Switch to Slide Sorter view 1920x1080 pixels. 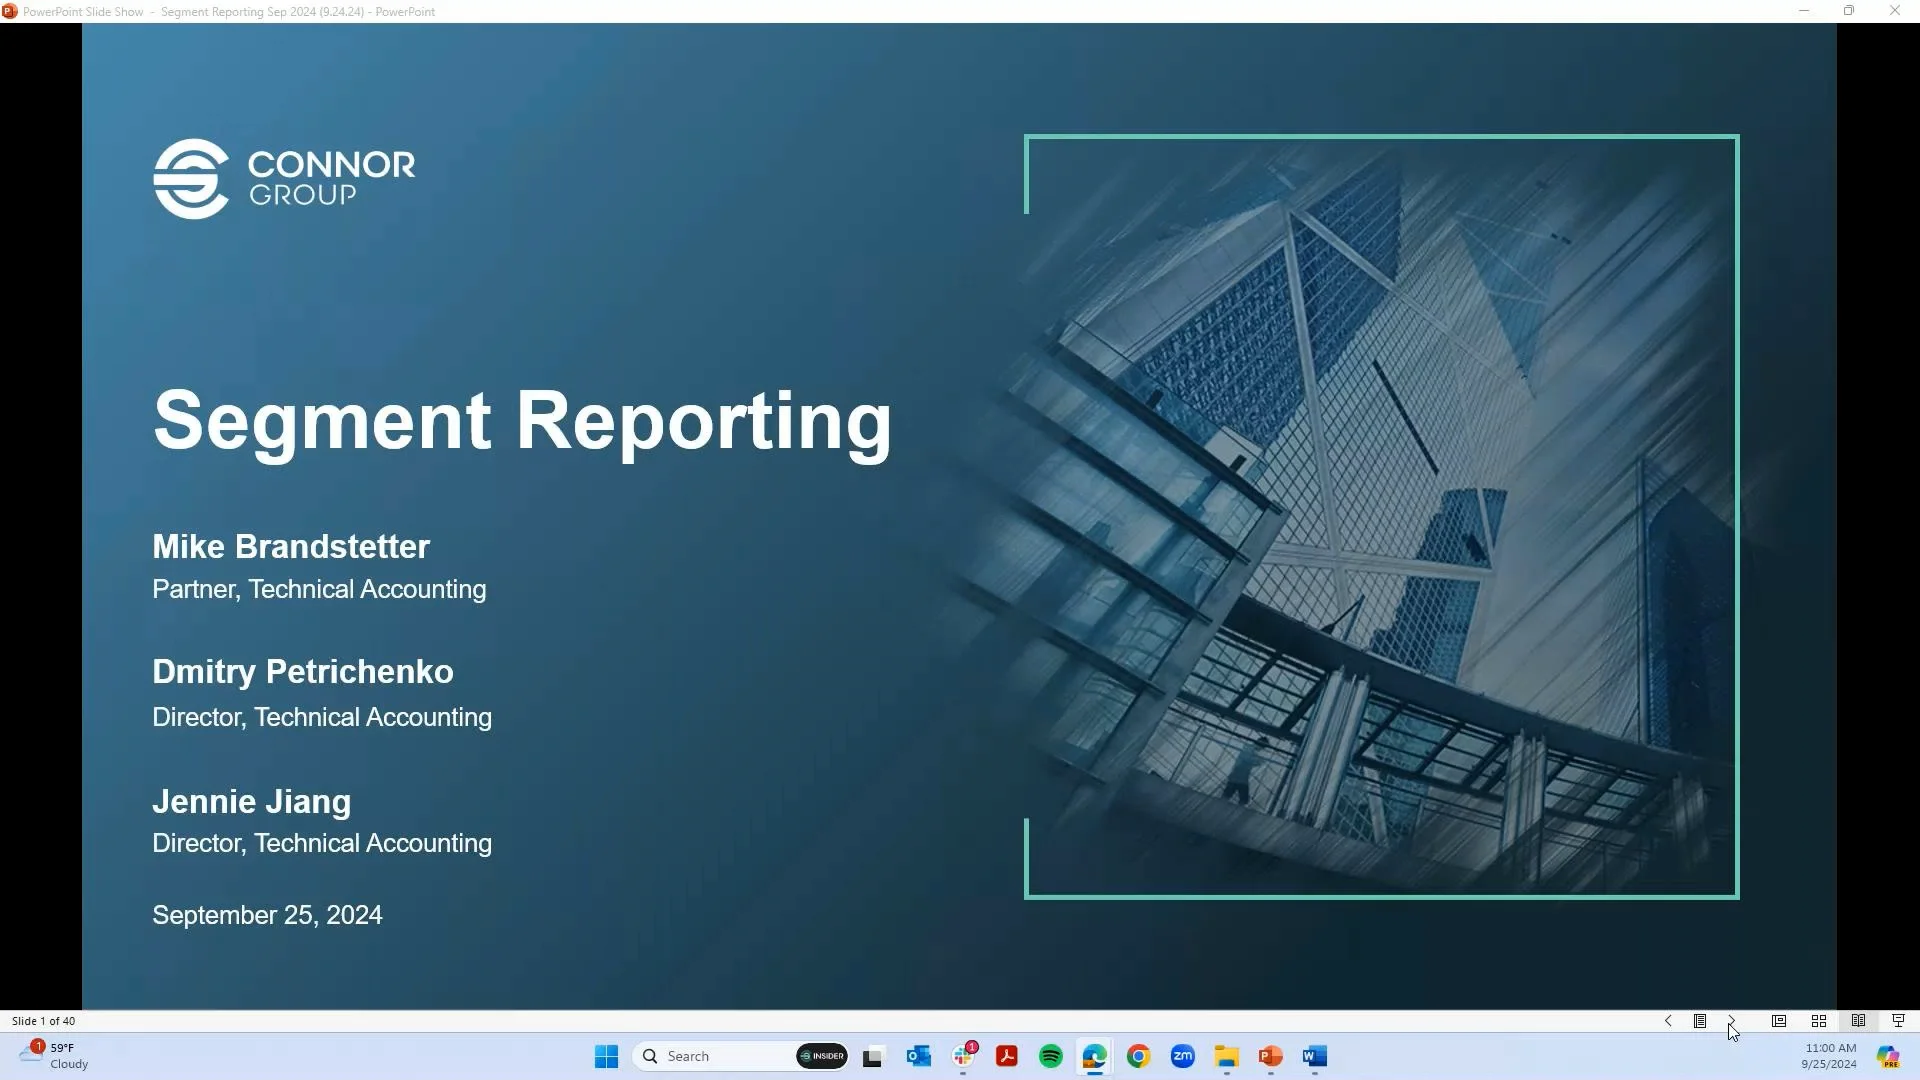click(1819, 1021)
